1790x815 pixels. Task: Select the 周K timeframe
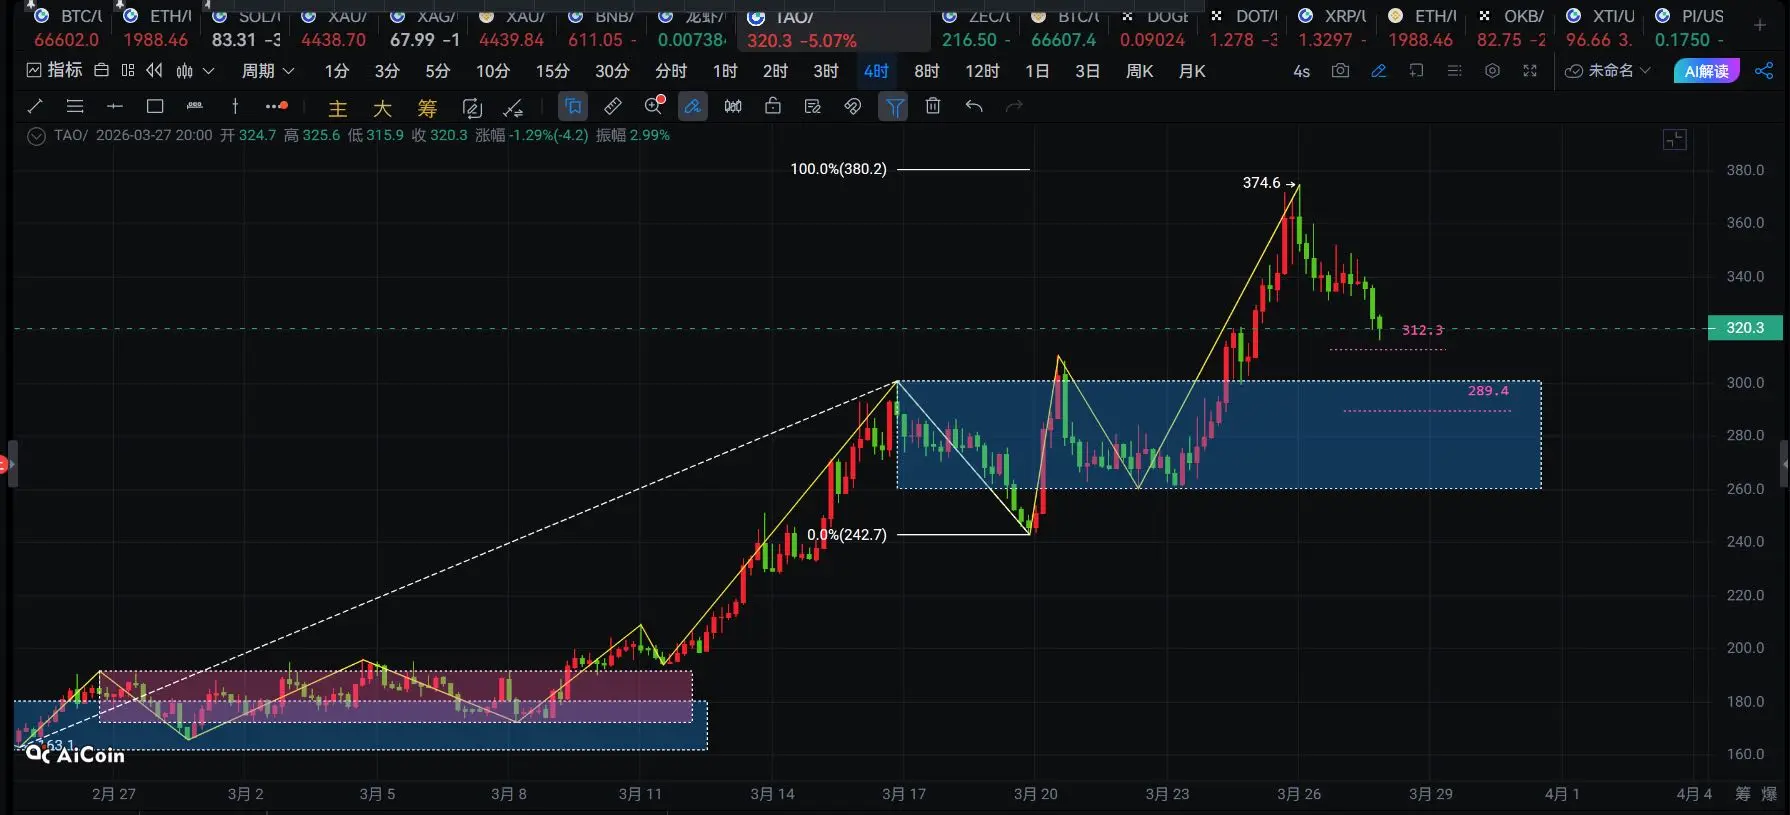pyautogui.click(x=1139, y=71)
